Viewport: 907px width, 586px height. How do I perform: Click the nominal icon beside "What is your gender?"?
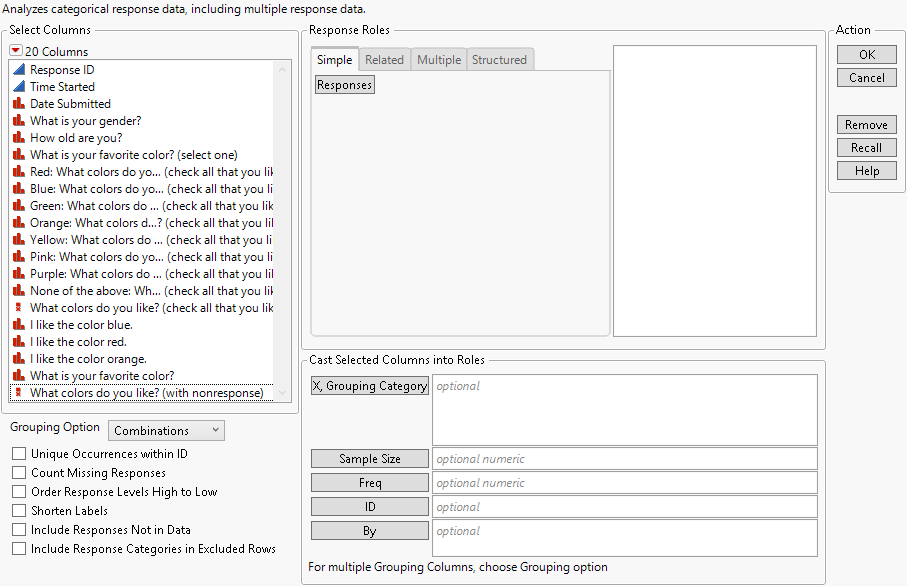click(19, 120)
